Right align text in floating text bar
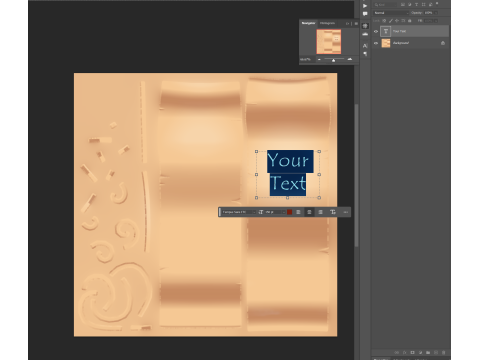 coord(320,212)
